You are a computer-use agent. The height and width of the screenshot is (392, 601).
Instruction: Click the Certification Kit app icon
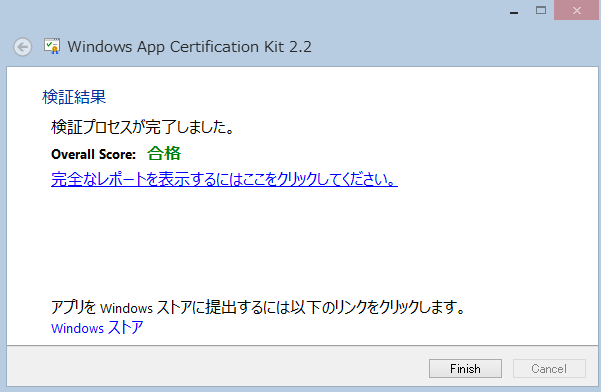pos(52,46)
